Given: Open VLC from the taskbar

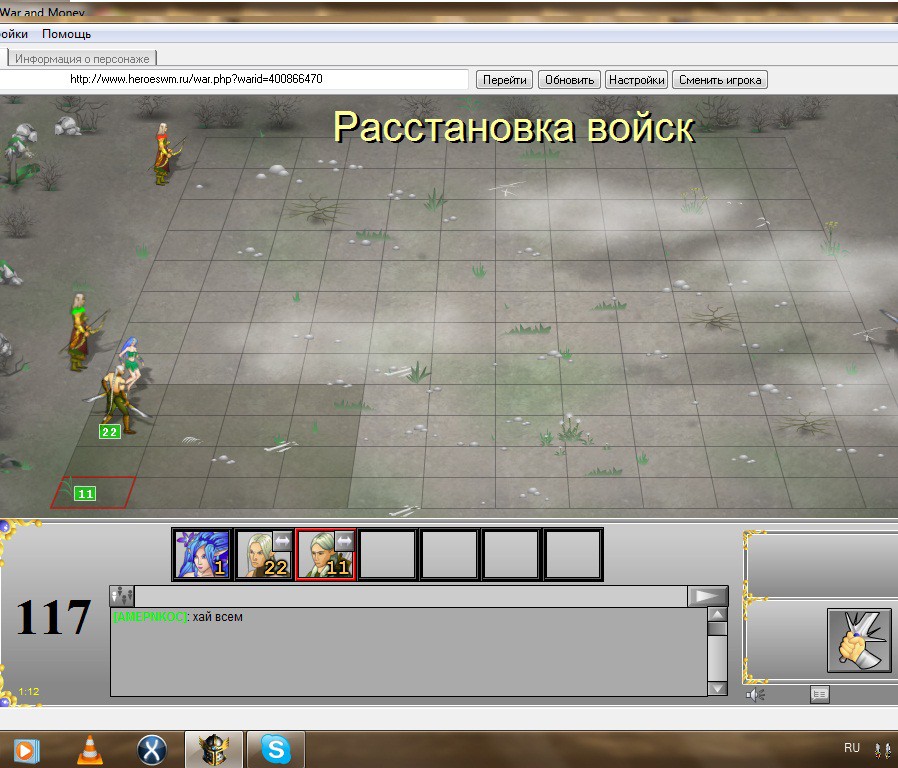Looking at the screenshot, I should pos(89,750).
